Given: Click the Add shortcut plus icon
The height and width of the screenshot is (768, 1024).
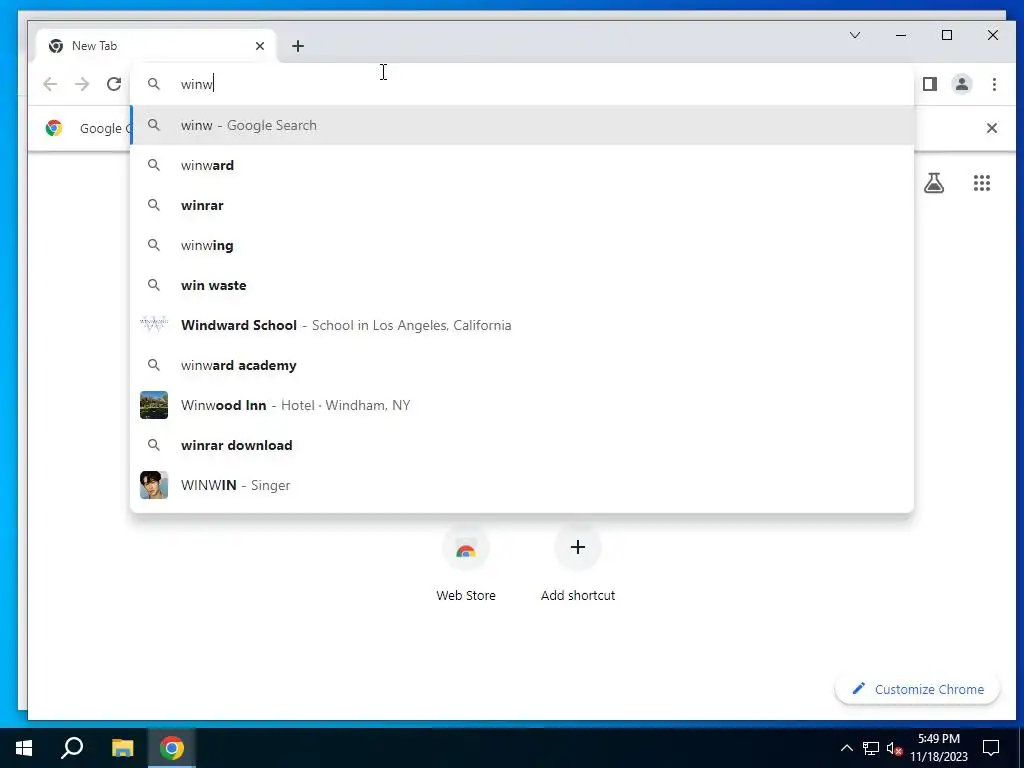Looking at the screenshot, I should click(x=578, y=547).
